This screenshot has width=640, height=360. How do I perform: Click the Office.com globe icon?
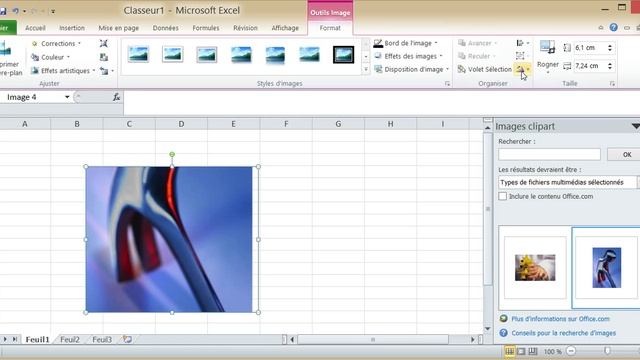click(504, 319)
